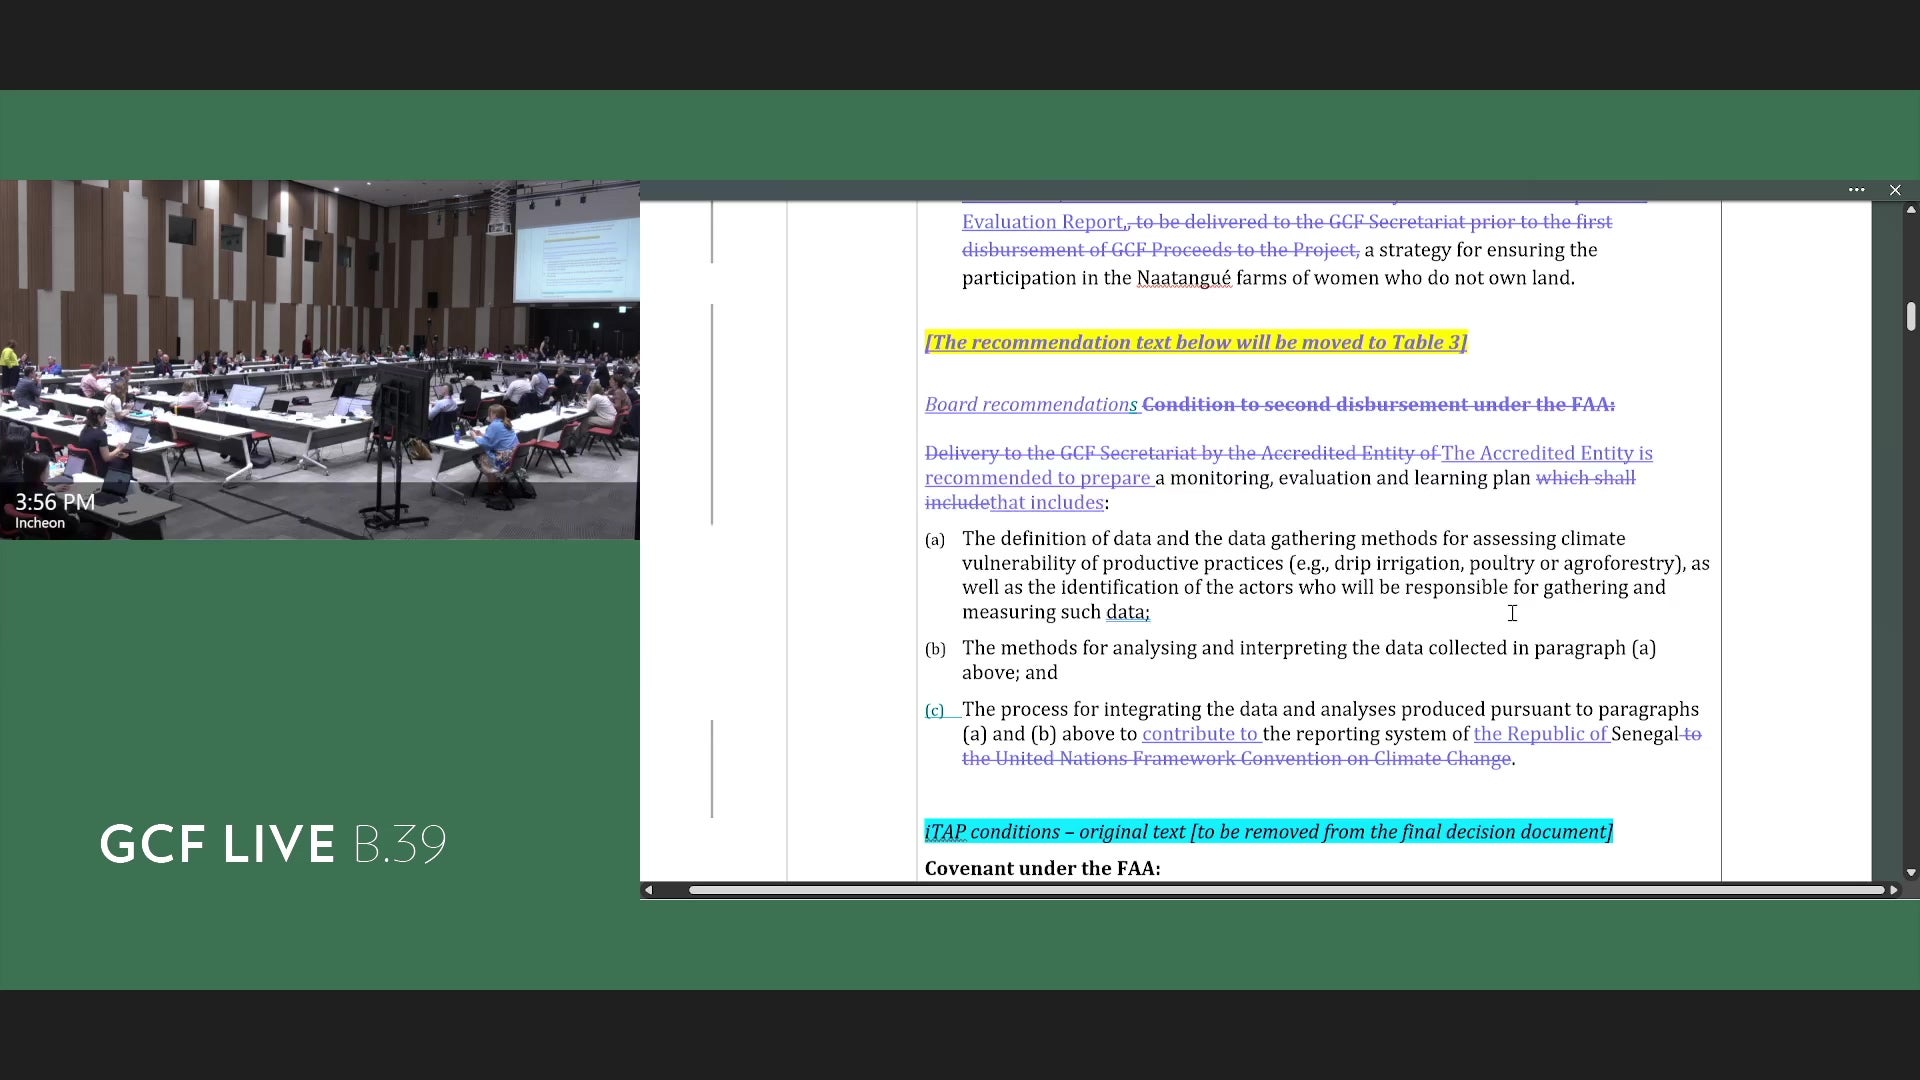Click the 'Incheon' location label
Screen dimensions: 1920x1080
pyautogui.click(x=40, y=523)
